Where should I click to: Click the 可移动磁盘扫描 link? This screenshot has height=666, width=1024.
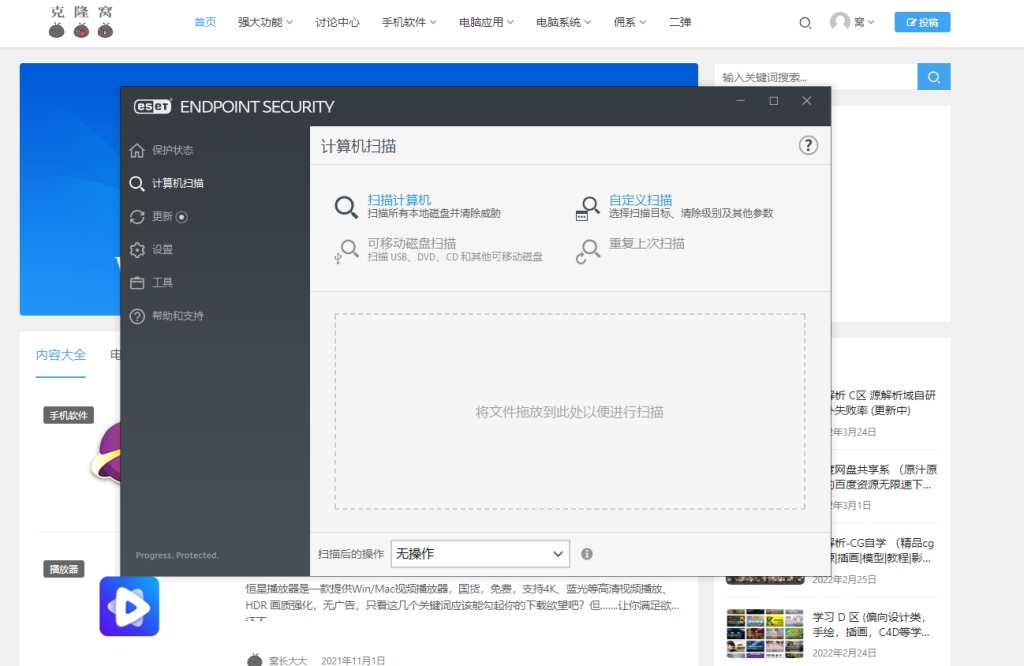(x=411, y=244)
